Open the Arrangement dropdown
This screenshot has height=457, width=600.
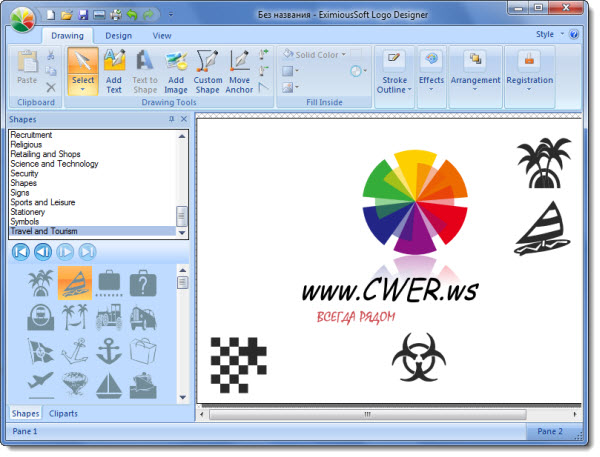[475, 75]
